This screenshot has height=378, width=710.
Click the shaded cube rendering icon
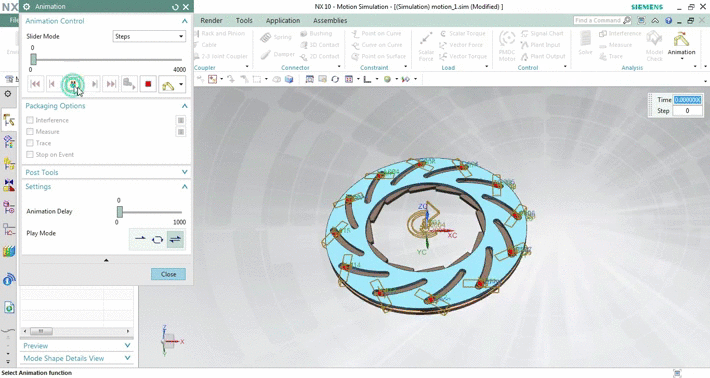pos(289,79)
